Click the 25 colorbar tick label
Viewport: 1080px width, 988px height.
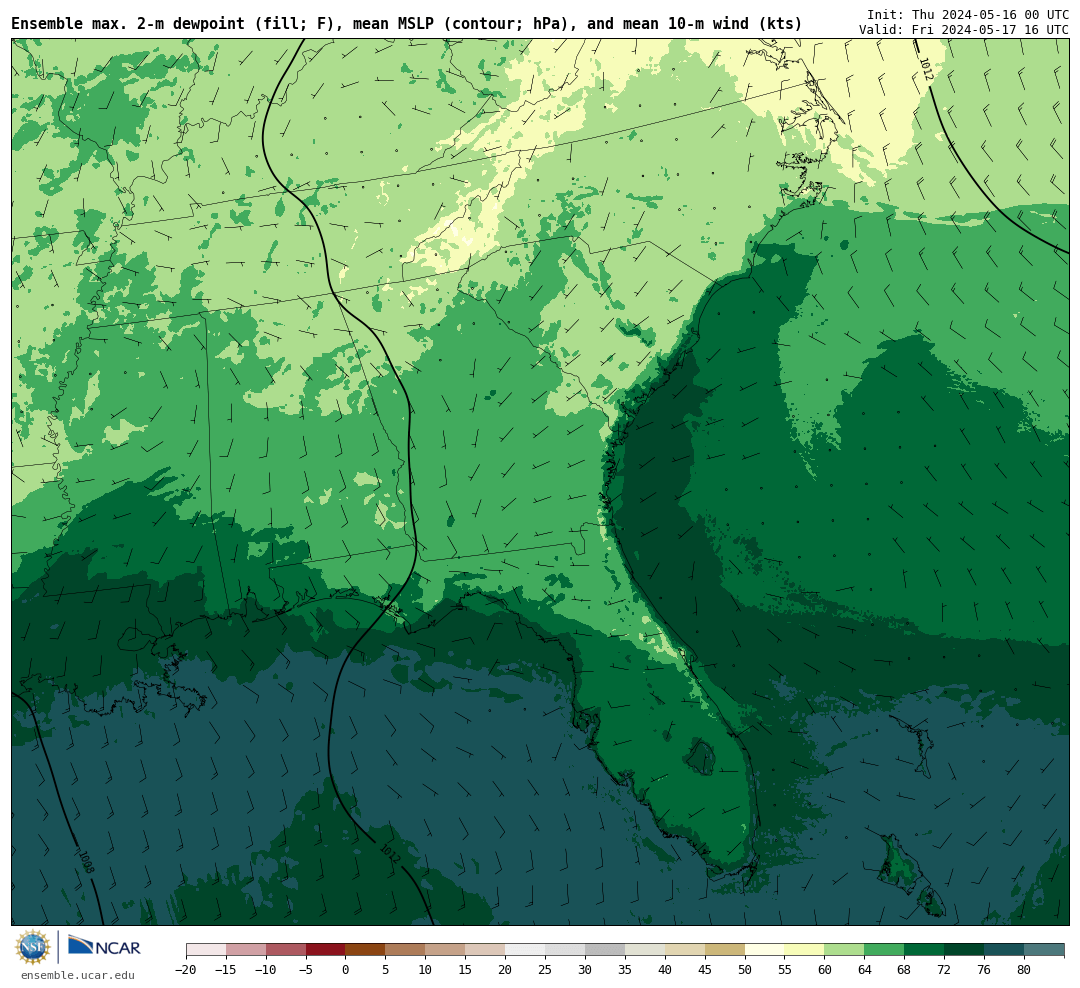click(x=546, y=969)
